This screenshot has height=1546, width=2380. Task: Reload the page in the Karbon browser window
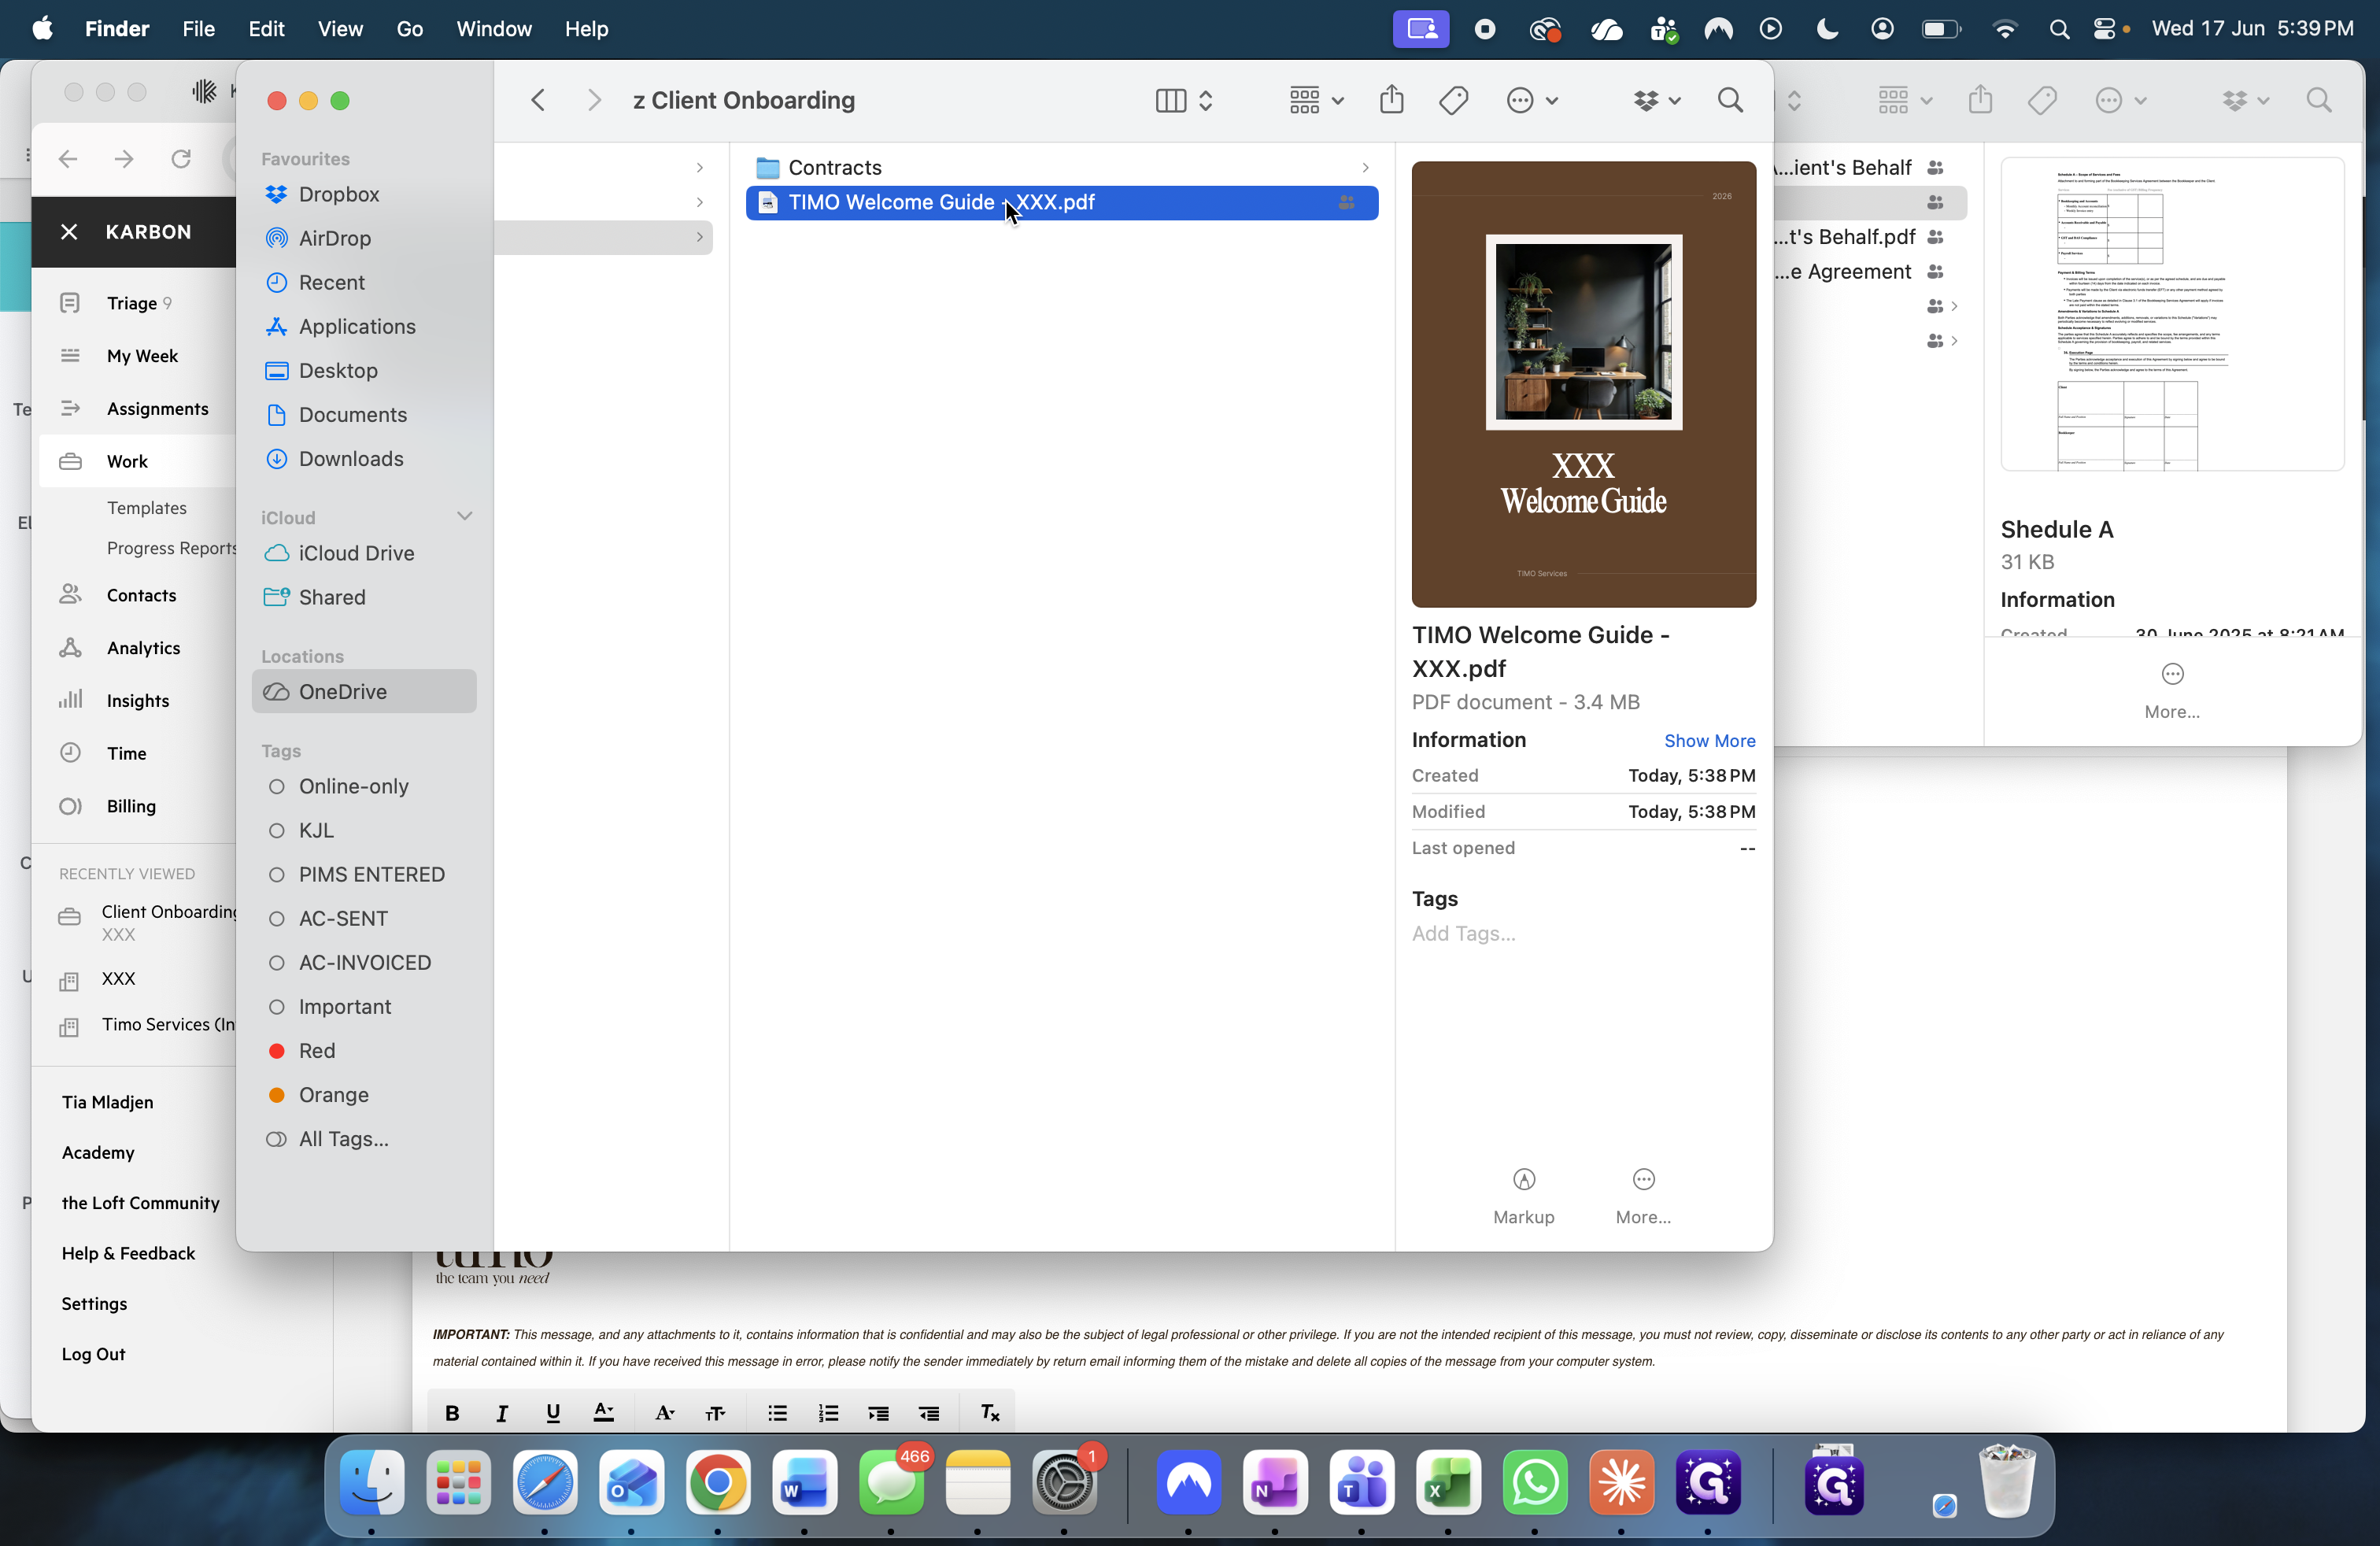181,159
